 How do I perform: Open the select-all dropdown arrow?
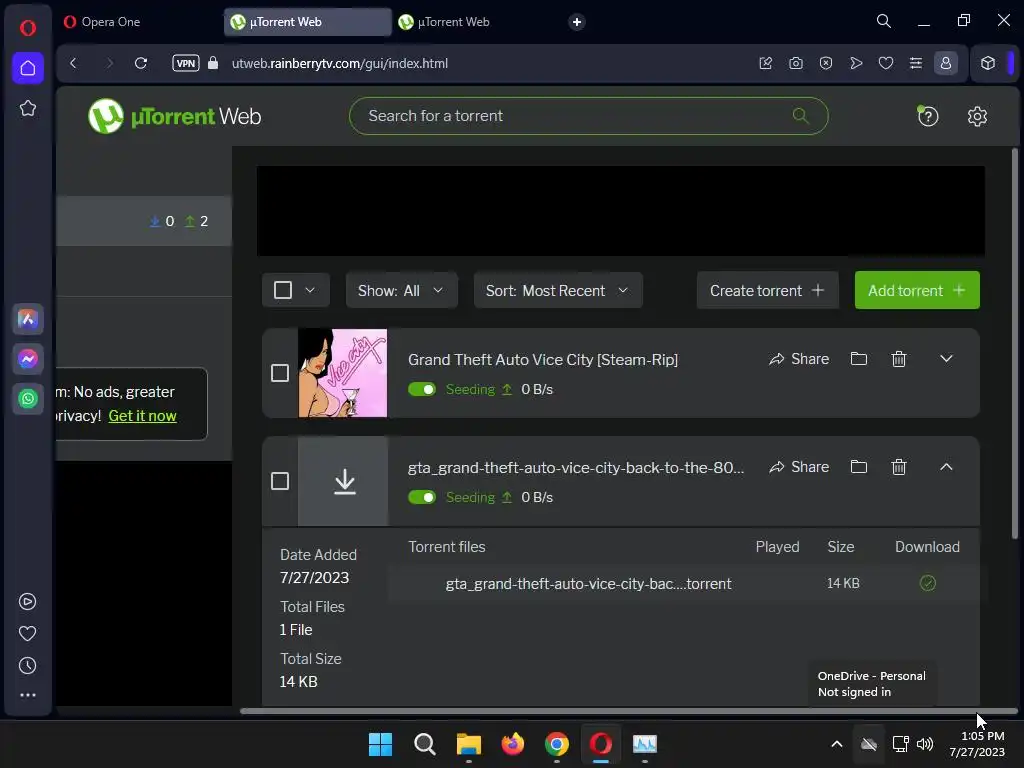[x=310, y=290]
